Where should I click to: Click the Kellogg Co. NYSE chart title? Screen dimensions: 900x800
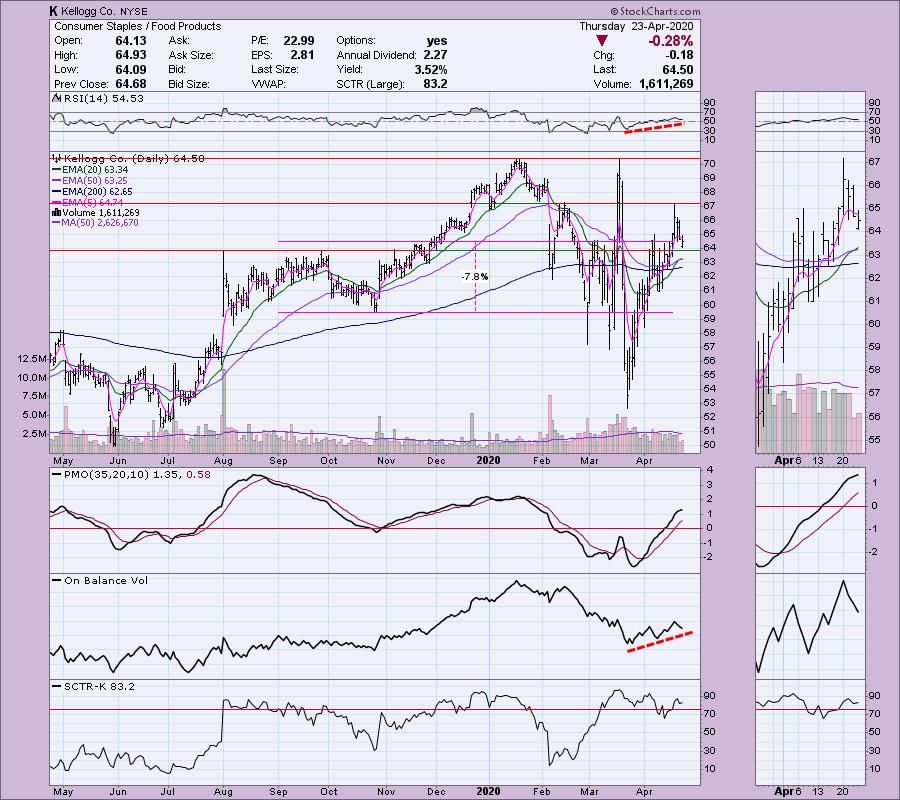(98, 11)
